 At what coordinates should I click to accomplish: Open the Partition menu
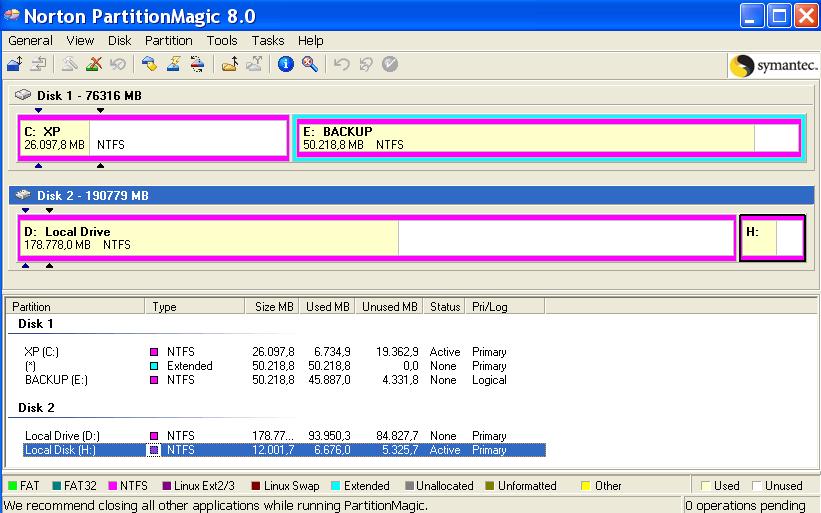[168, 40]
